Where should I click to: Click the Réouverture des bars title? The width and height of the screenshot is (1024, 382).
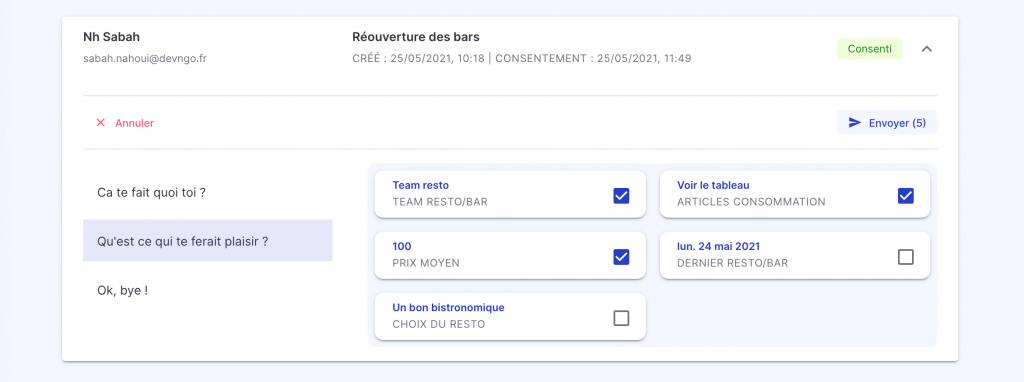416,37
